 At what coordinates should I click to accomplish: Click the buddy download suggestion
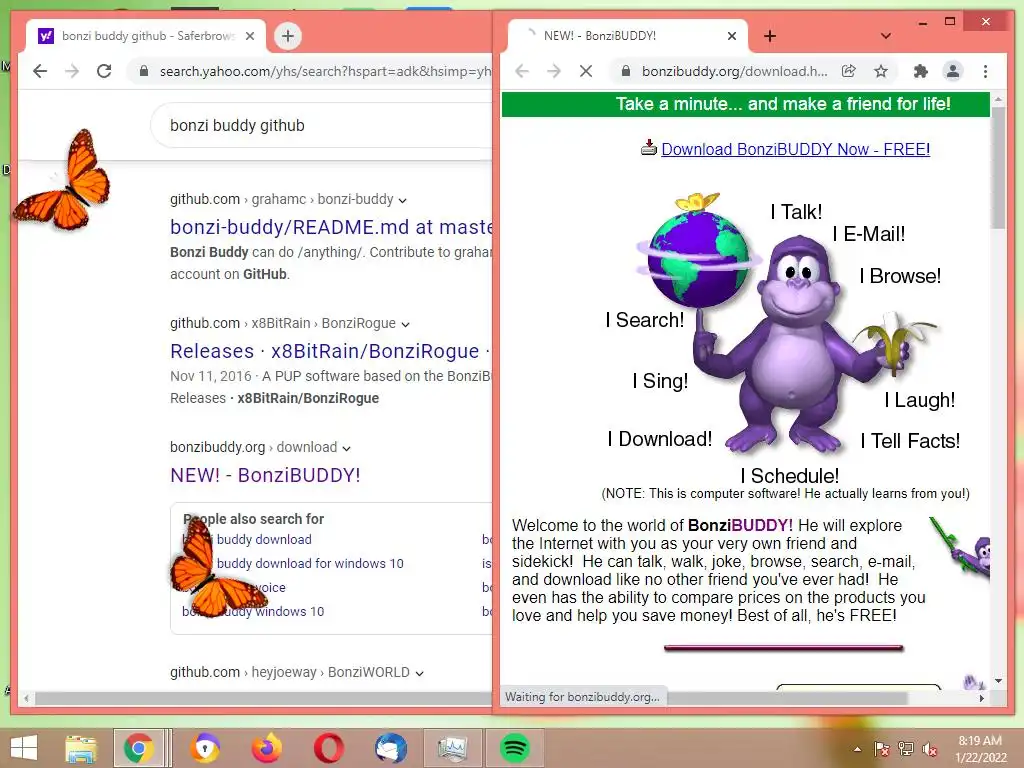pos(264,539)
